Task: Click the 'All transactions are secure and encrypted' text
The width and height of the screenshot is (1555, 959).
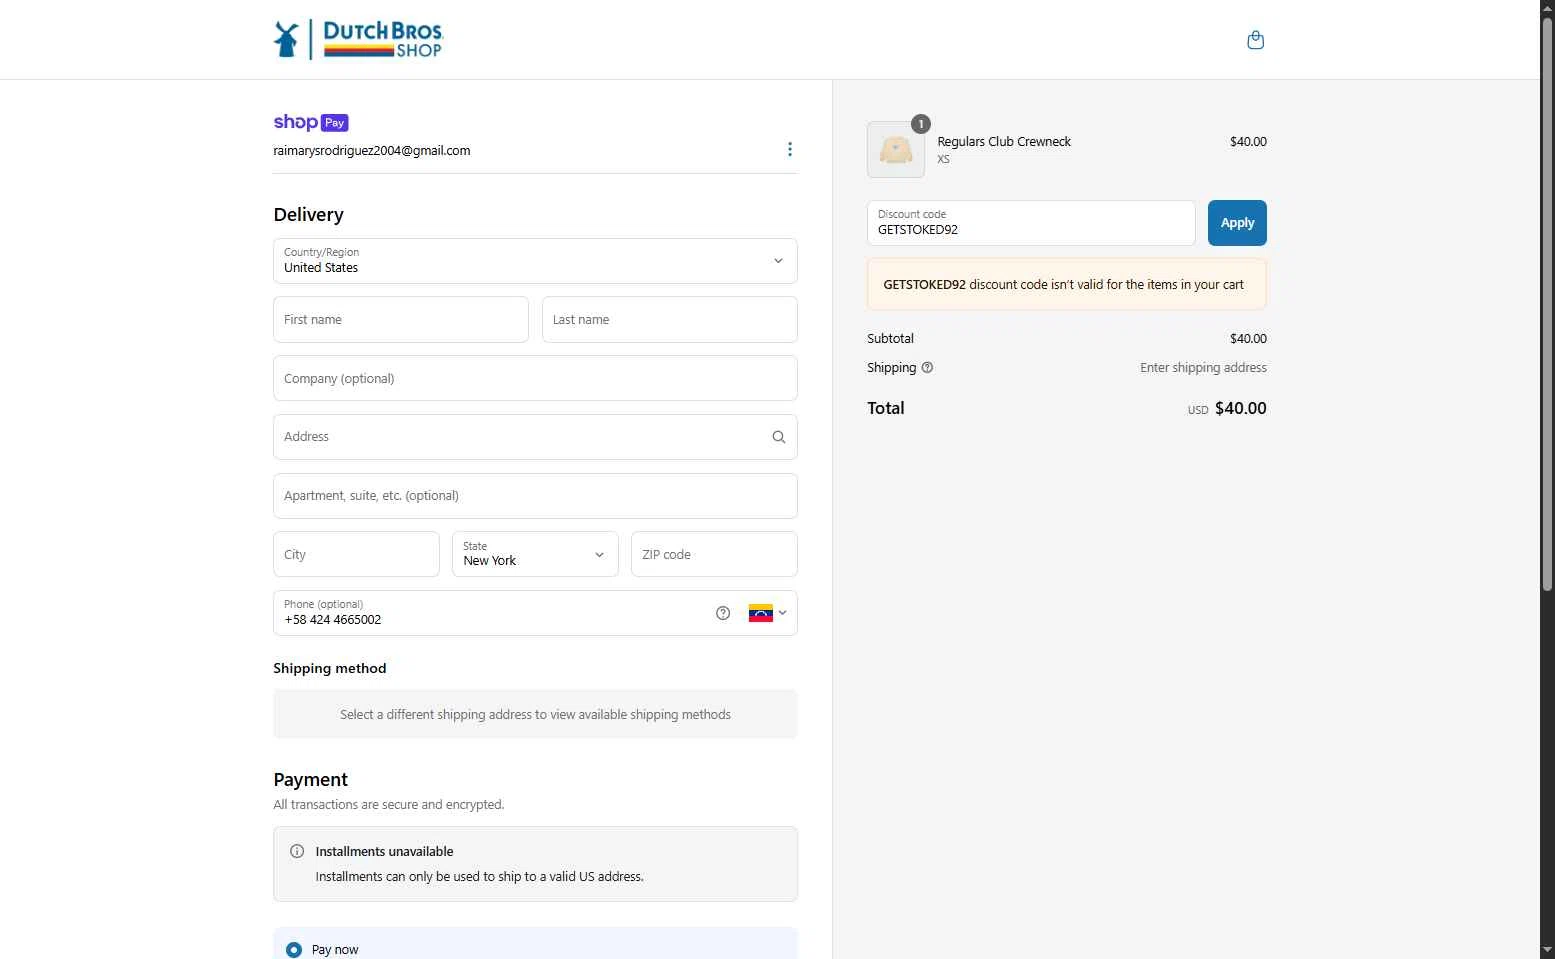Action: tap(389, 805)
